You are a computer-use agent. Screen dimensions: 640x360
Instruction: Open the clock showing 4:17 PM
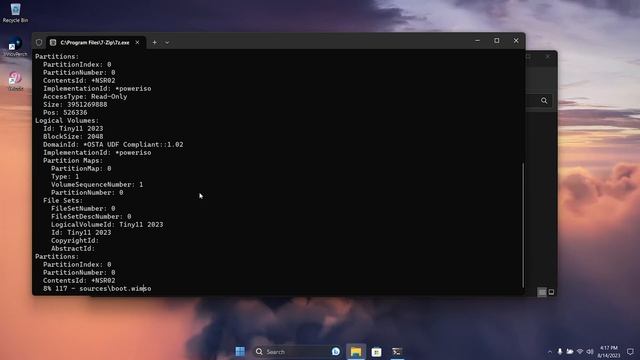click(x=609, y=351)
